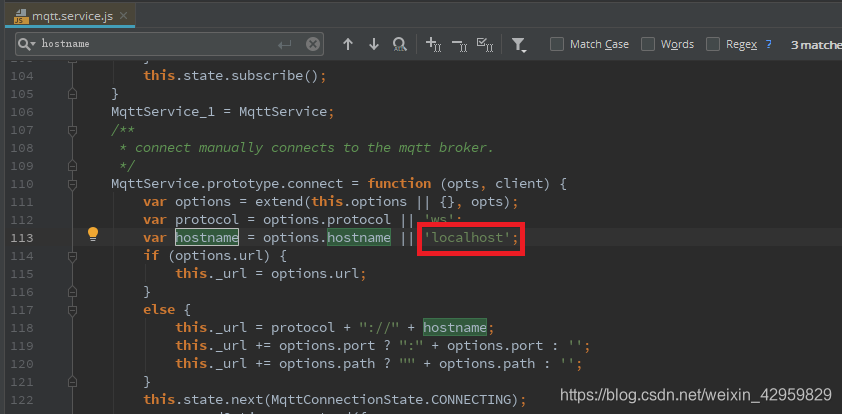This screenshot has height=414, width=842.
Task: Click this.state.subscribe() on line 104
Action: [x=231, y=76]
